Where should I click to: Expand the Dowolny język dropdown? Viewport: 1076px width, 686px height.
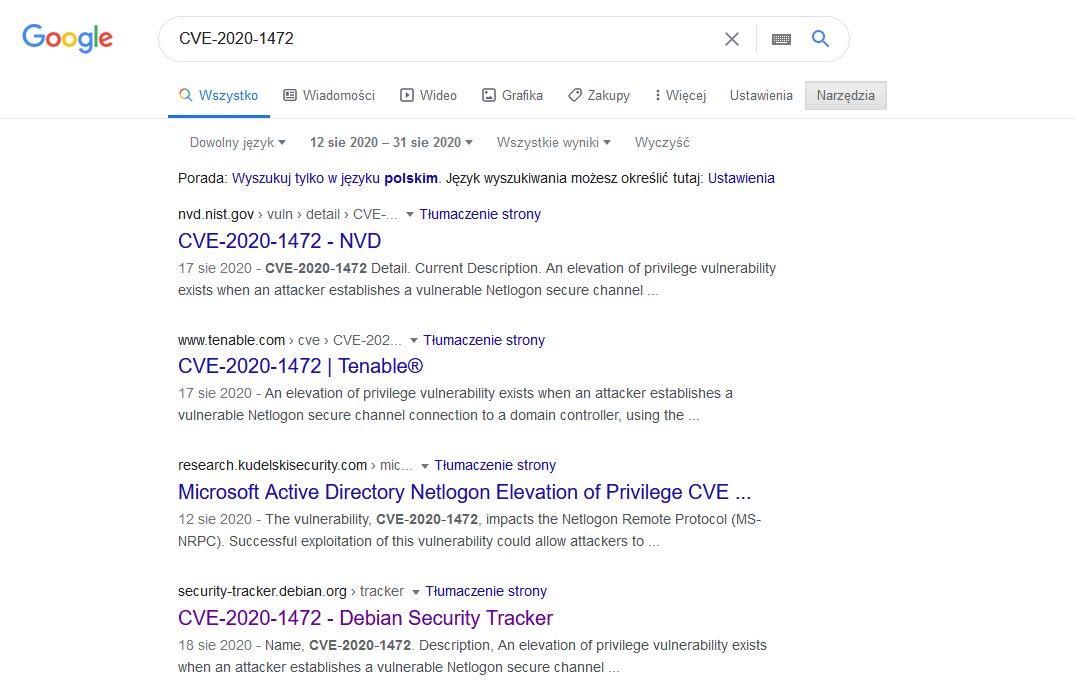(x=238, y=142)
